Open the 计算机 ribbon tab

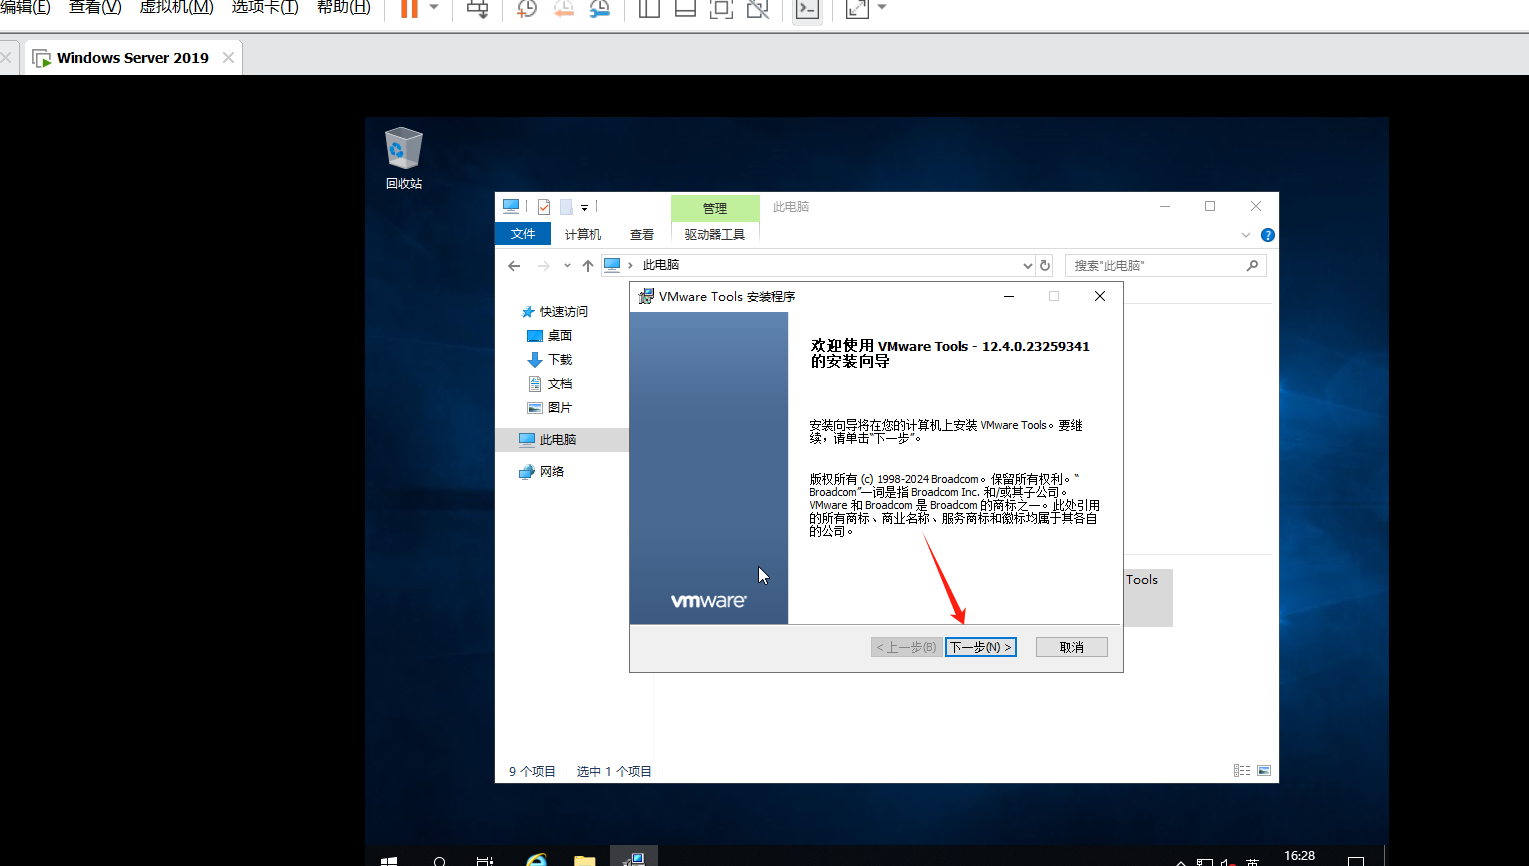583,234
